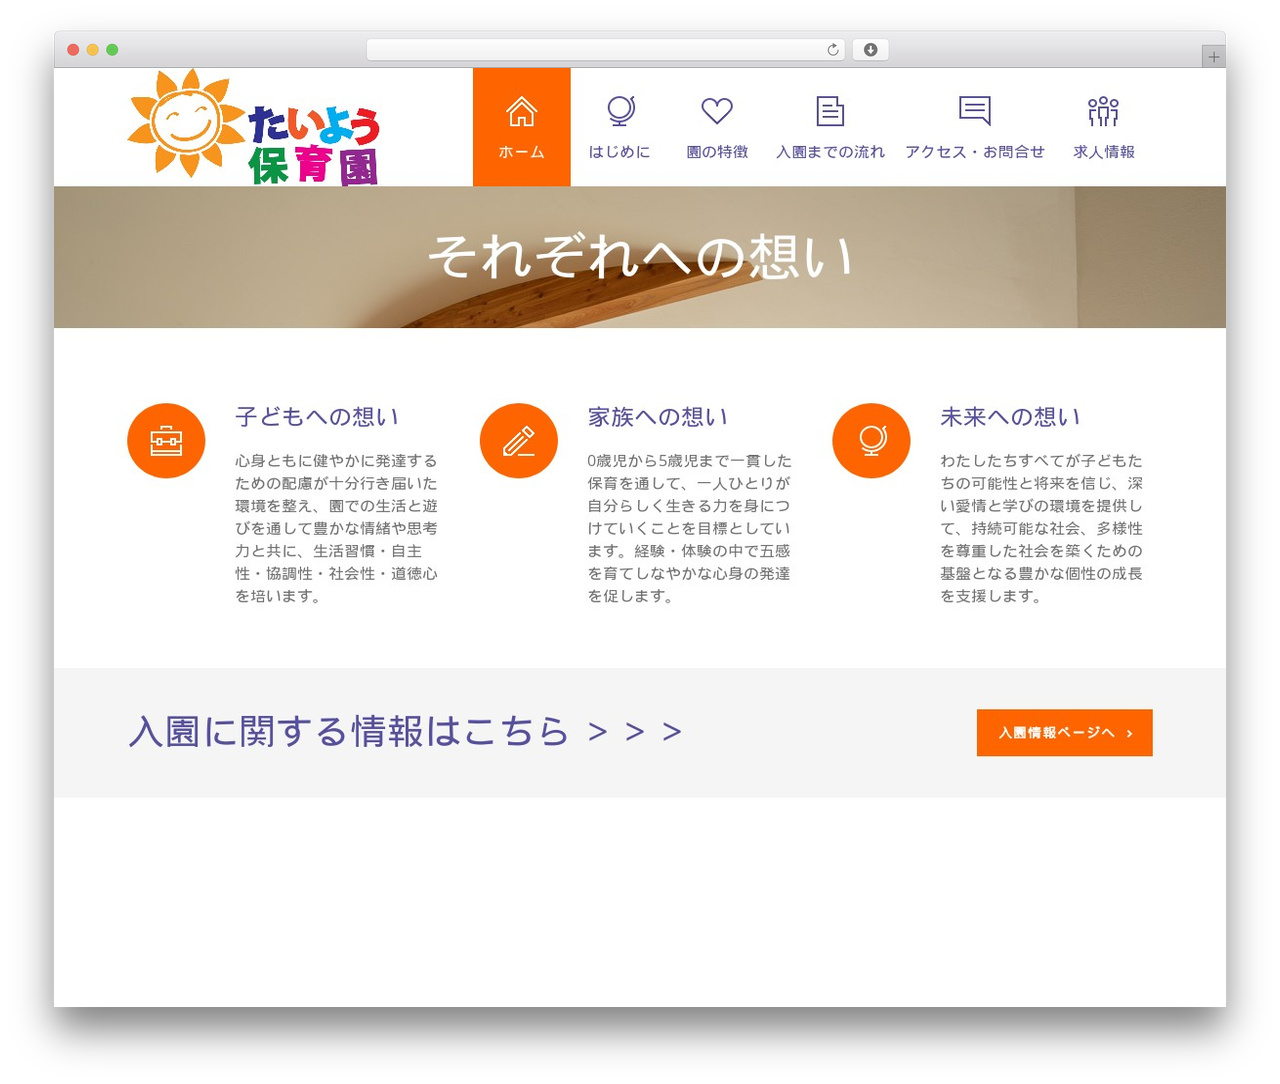Open browser downloads button
This screenshot has height=1084, width=1280.
pyautogui.click(x=870, y=50)
